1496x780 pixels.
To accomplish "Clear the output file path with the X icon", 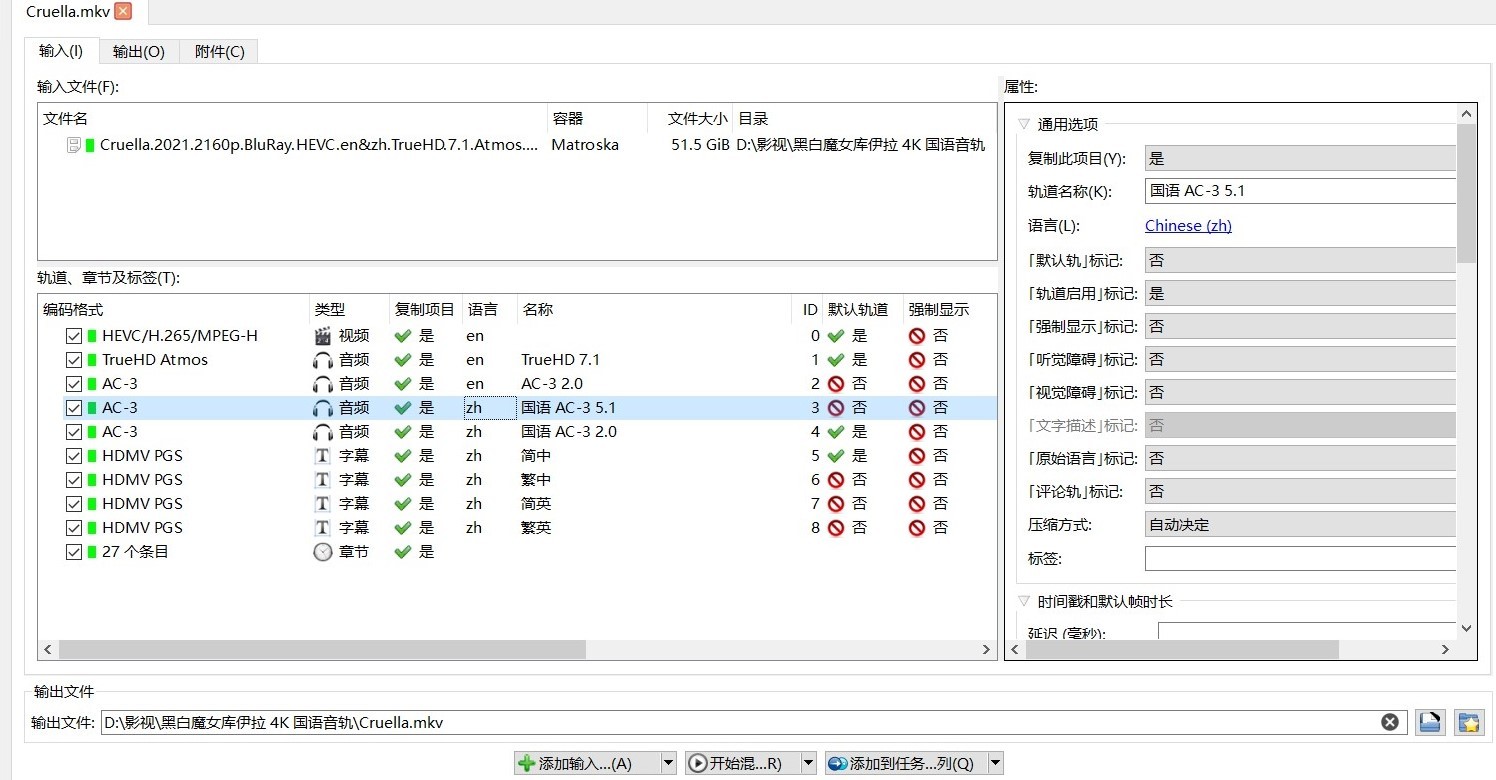I will [1390, 722].
